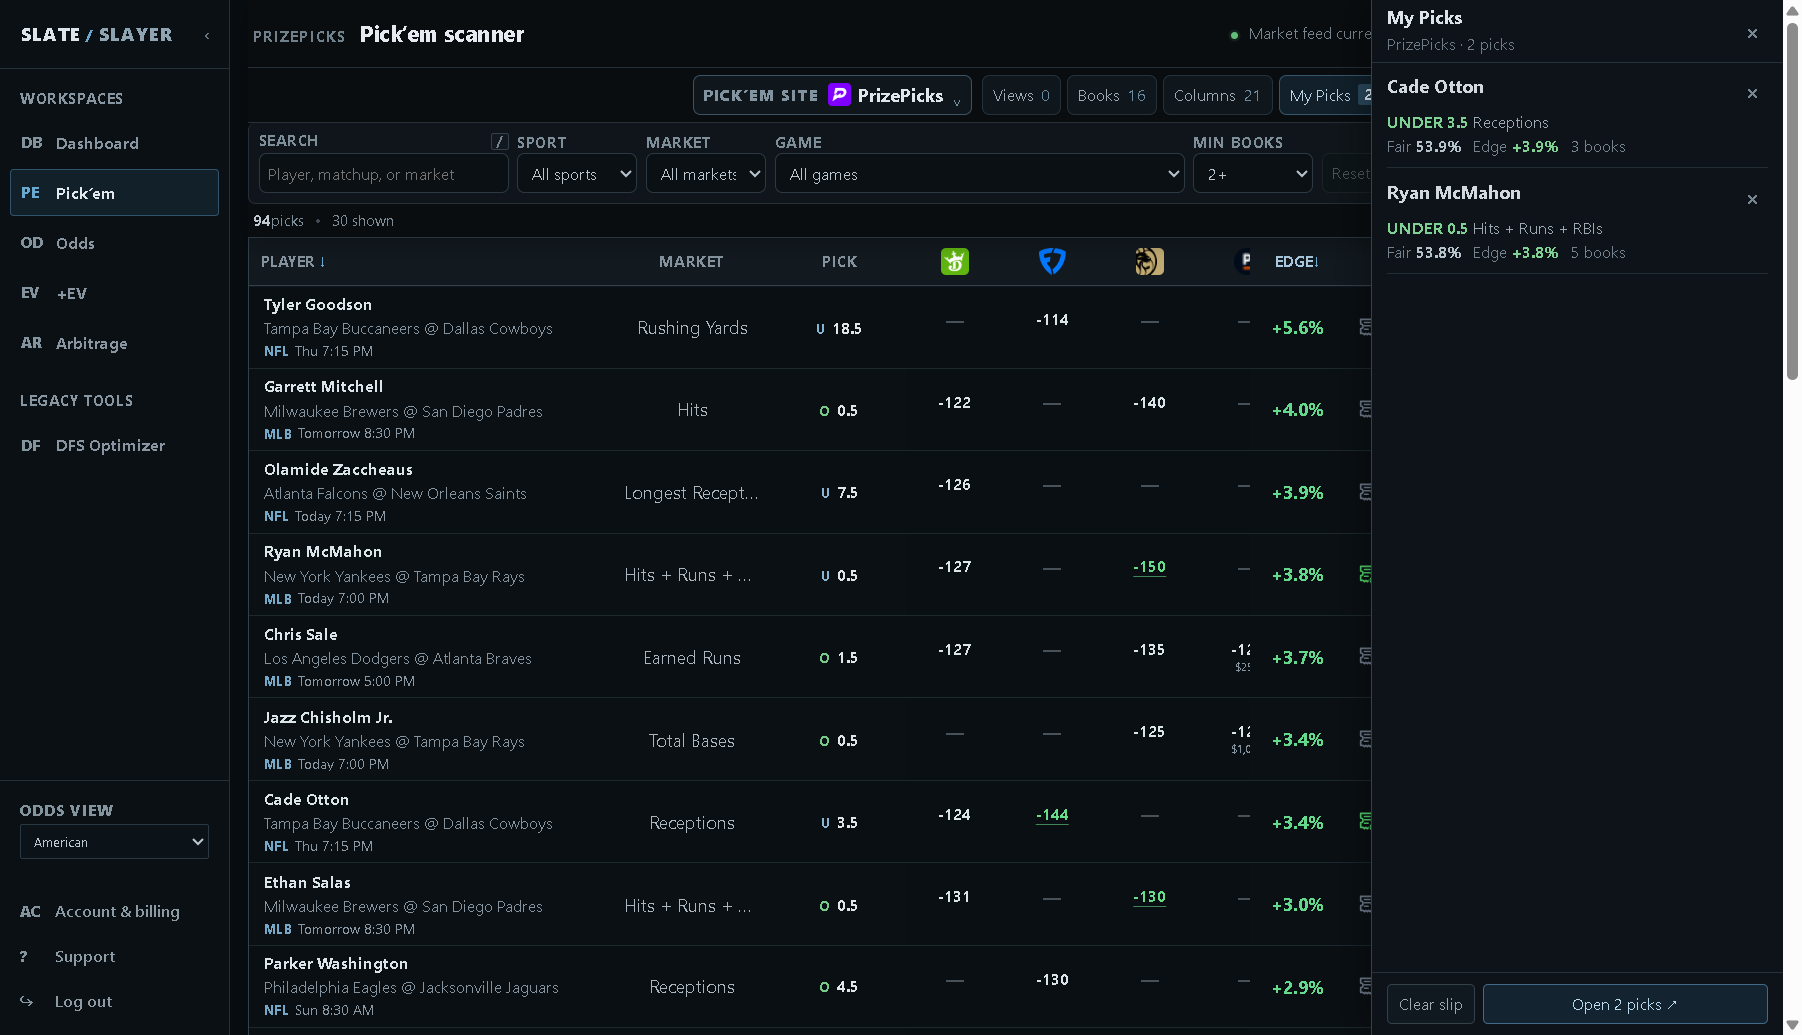This screenshot has height=1035, width=1802.
Task: Click the My Picks toolbar button
Action: pyautogui.click(x=1325, y=95)
